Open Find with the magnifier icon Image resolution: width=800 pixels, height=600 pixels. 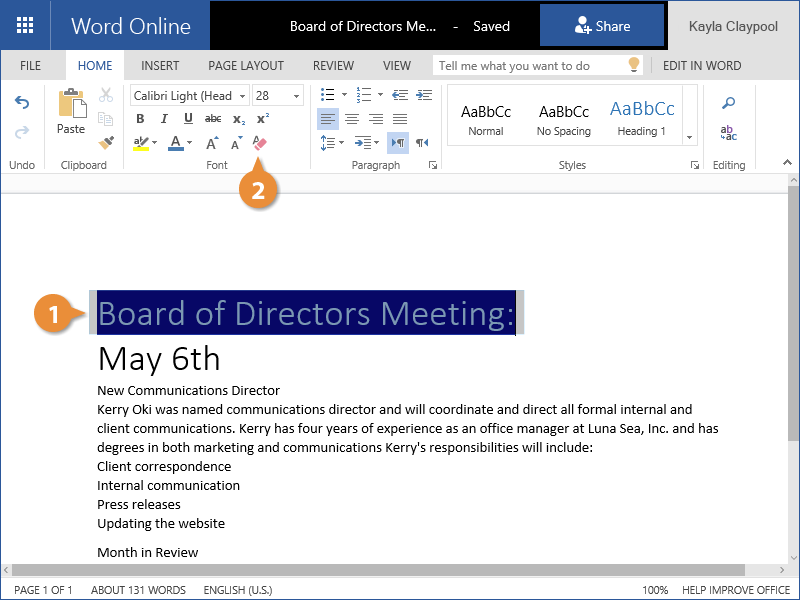729,103
